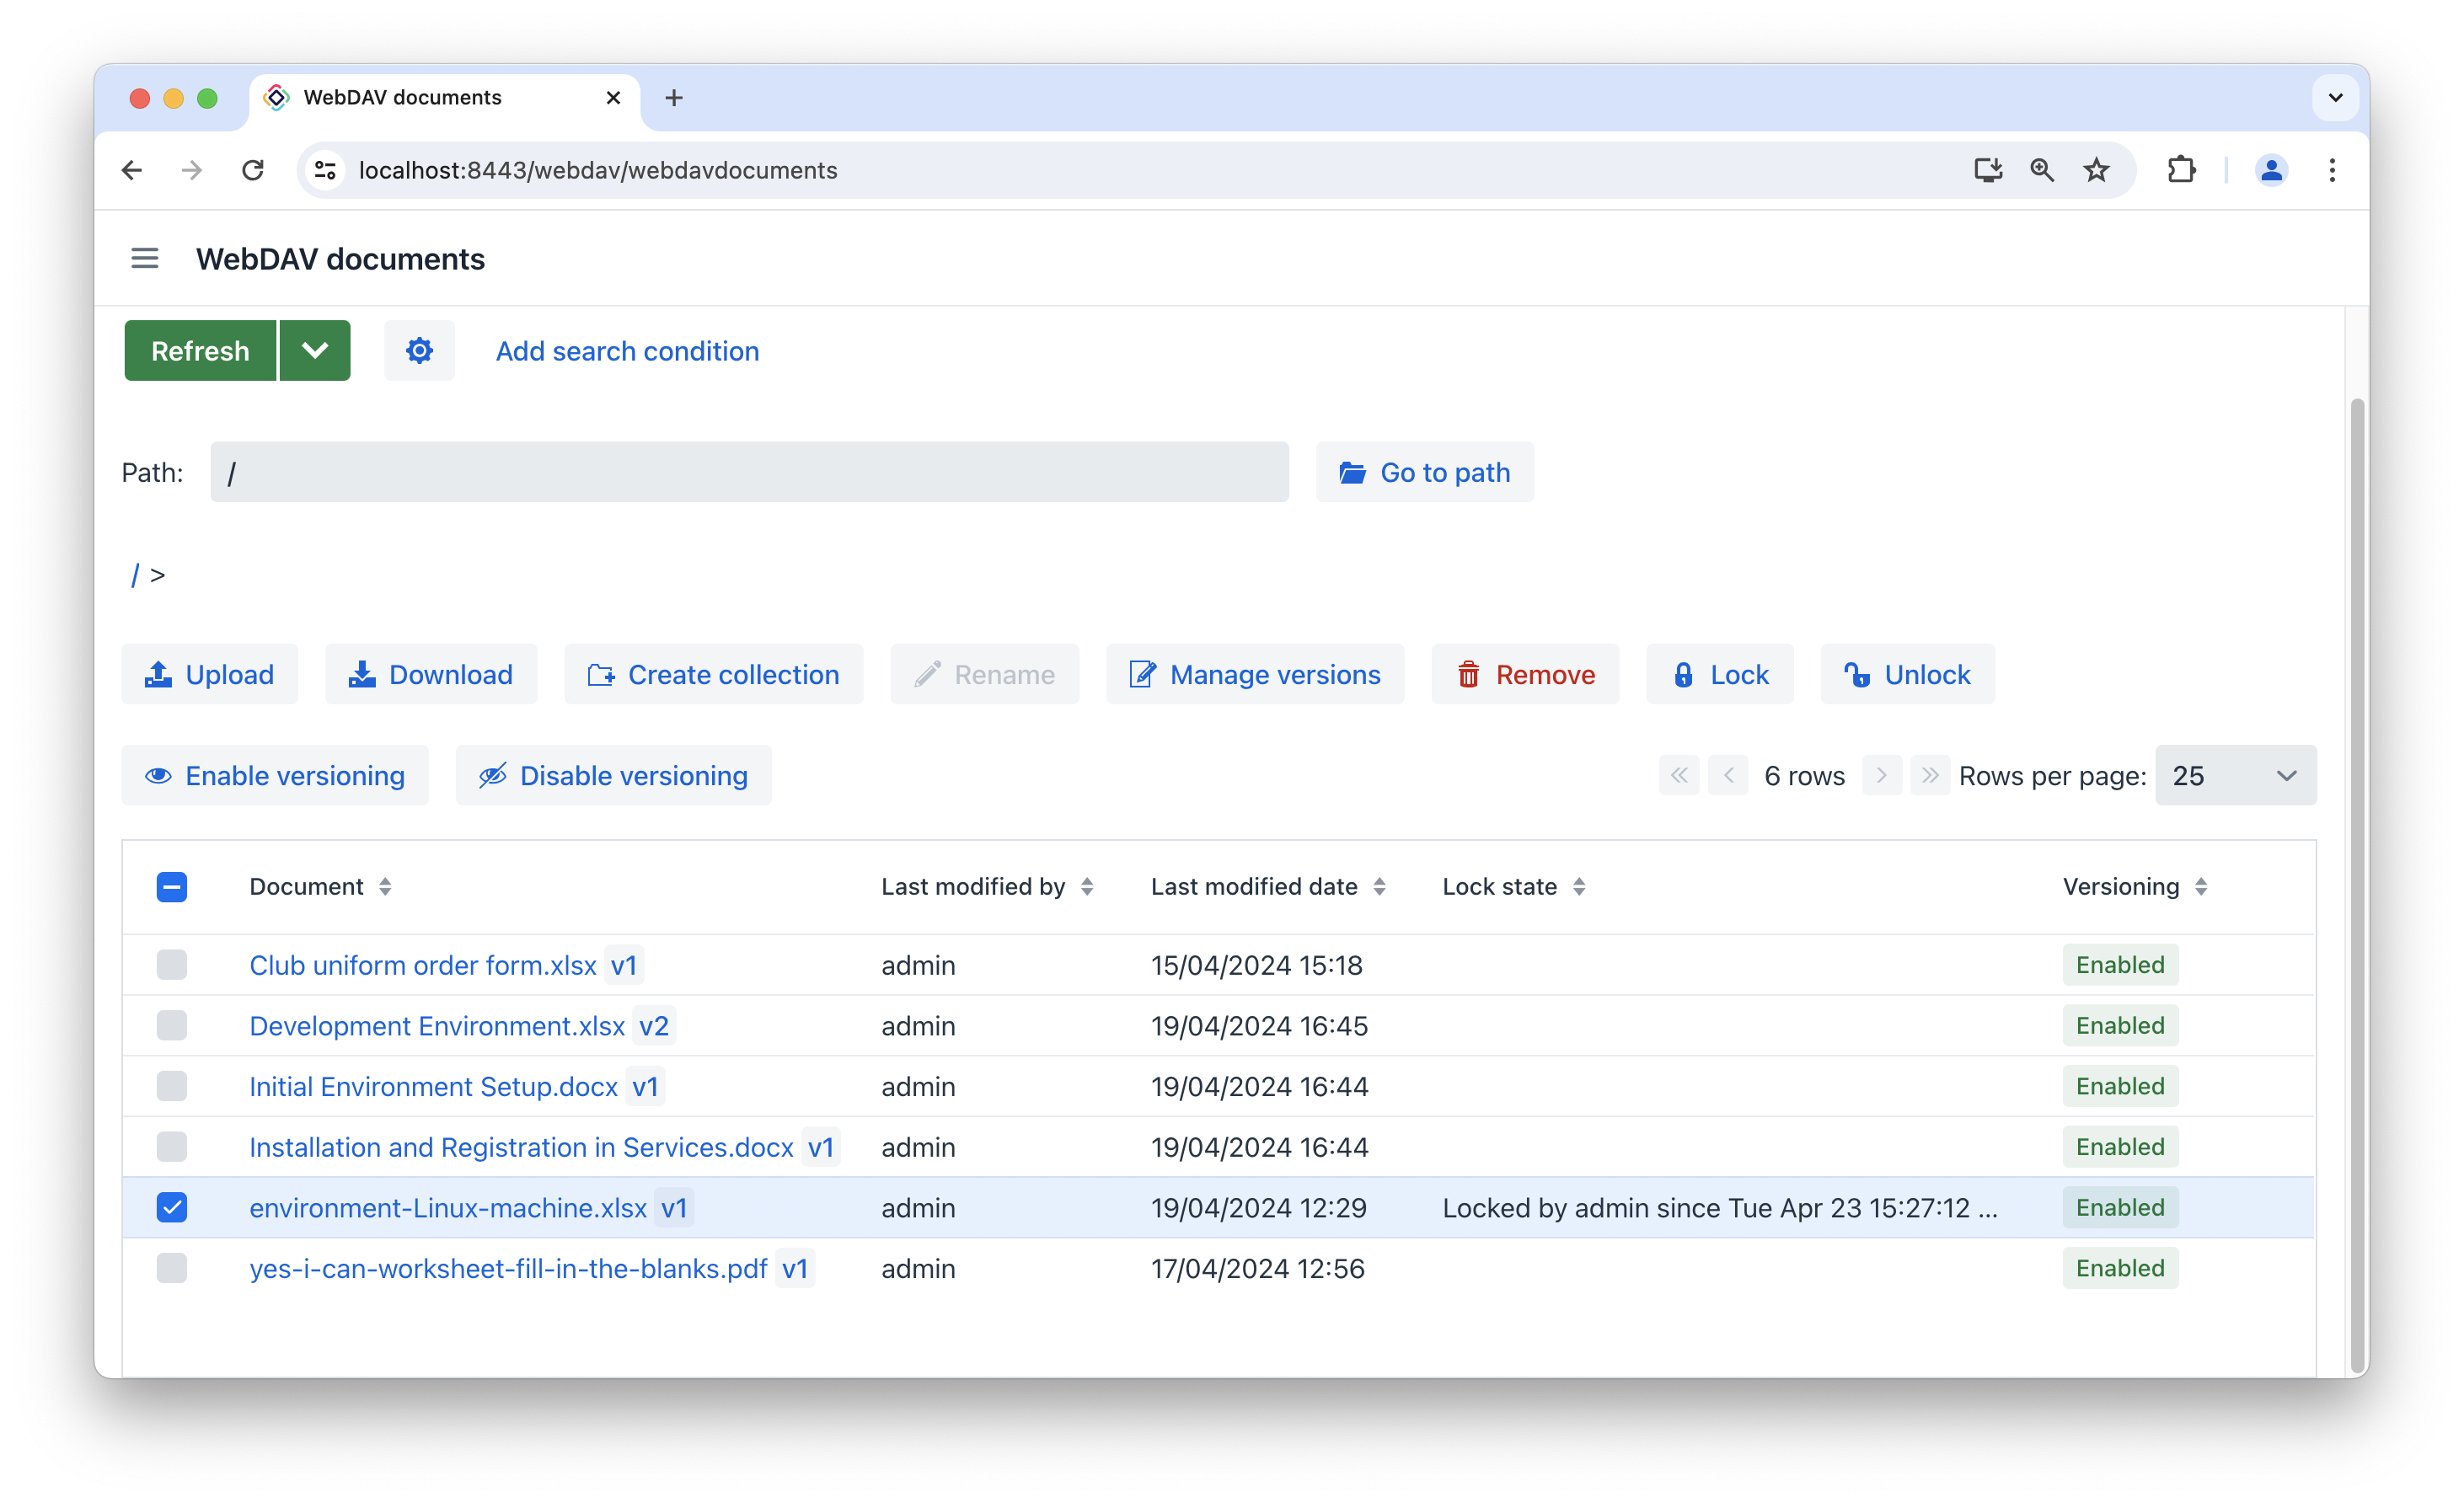Open the settings gear next to Refresh
Image resolution: width=2464 pixels, height=1503 pixels.
point(419,350)
